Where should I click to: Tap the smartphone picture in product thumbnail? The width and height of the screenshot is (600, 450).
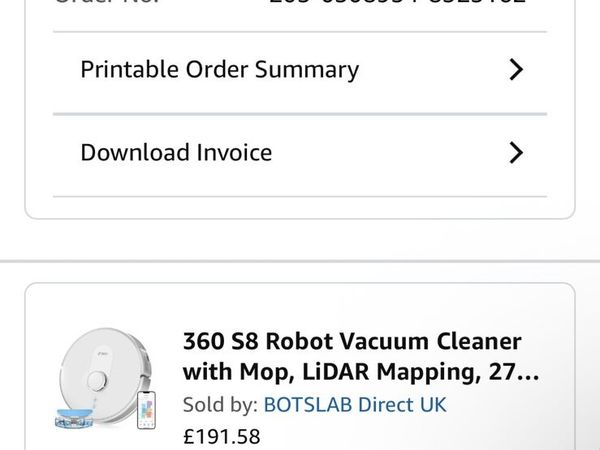click(146, 410)
